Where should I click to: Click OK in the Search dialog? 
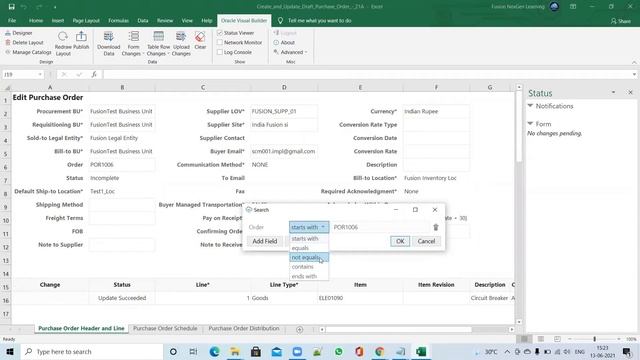tap(400, 241)
